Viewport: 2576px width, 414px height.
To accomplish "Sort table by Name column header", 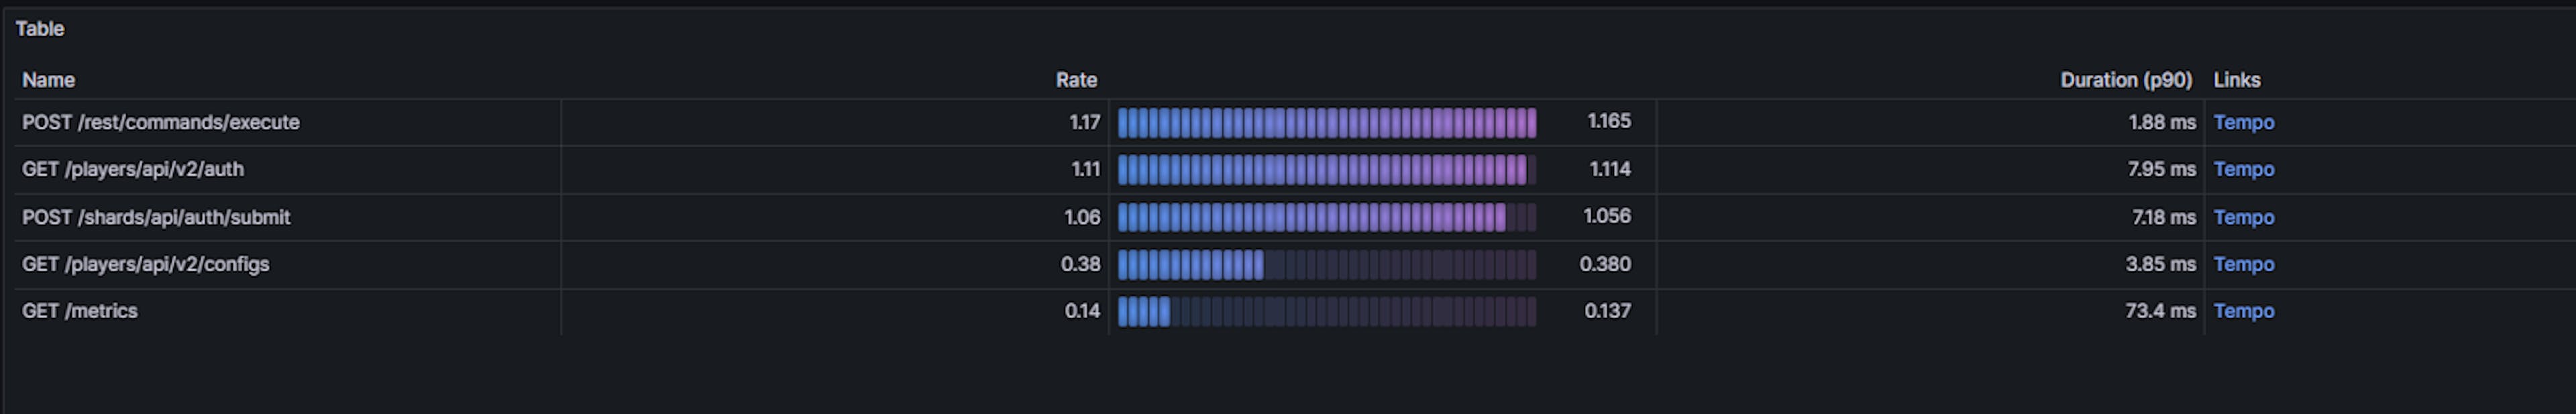I will tap(48, 80).
